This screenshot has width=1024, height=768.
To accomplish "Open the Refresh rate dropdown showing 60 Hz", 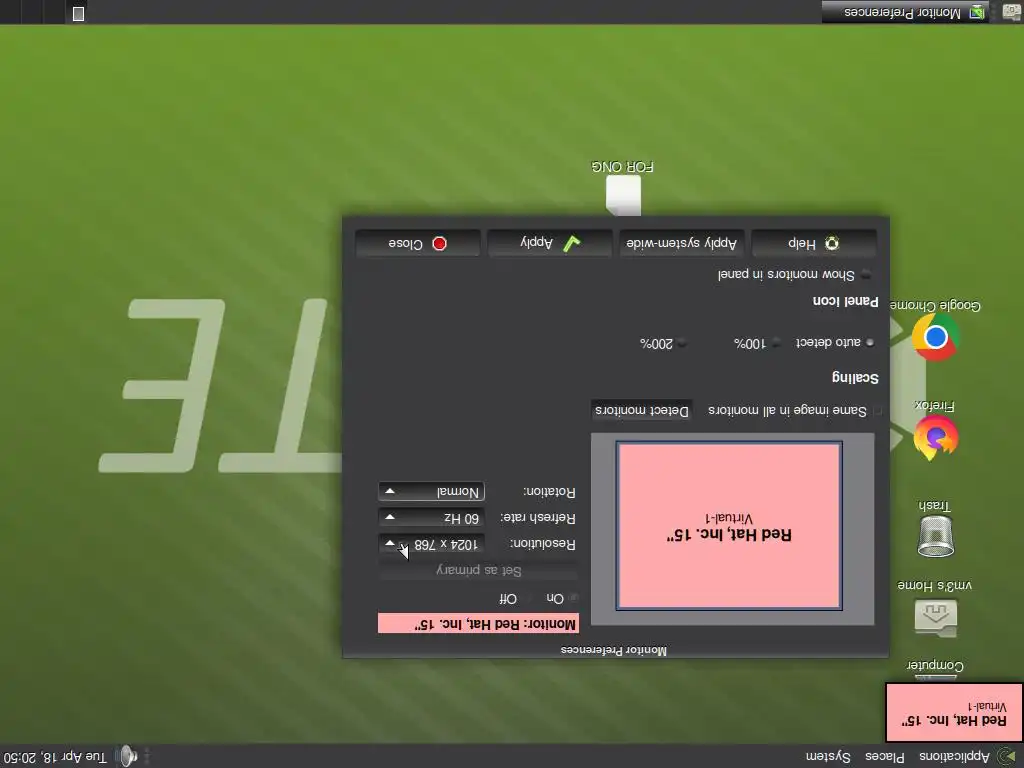I will pyautogui.click(x=432, y=517).
